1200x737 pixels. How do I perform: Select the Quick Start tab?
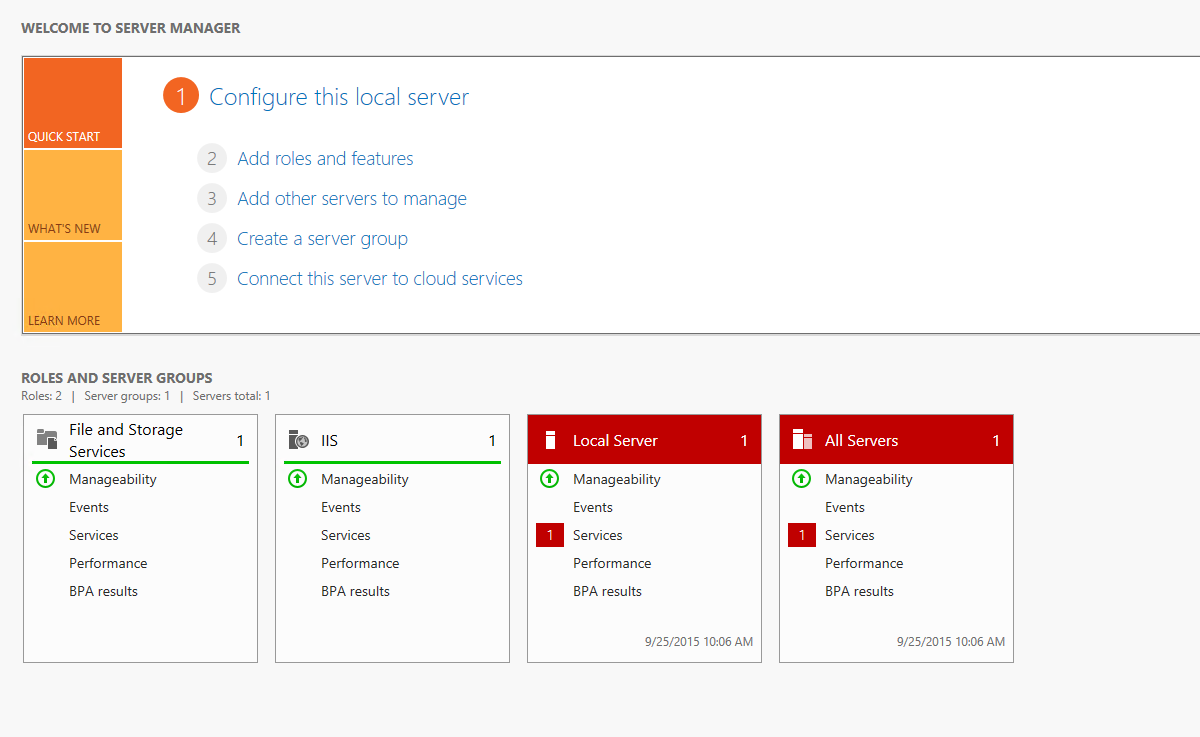[73, 103]
